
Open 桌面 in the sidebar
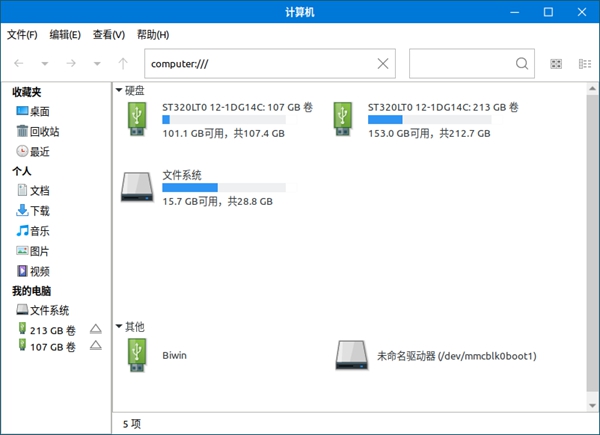pyautogui.click(x=33, y=111)
